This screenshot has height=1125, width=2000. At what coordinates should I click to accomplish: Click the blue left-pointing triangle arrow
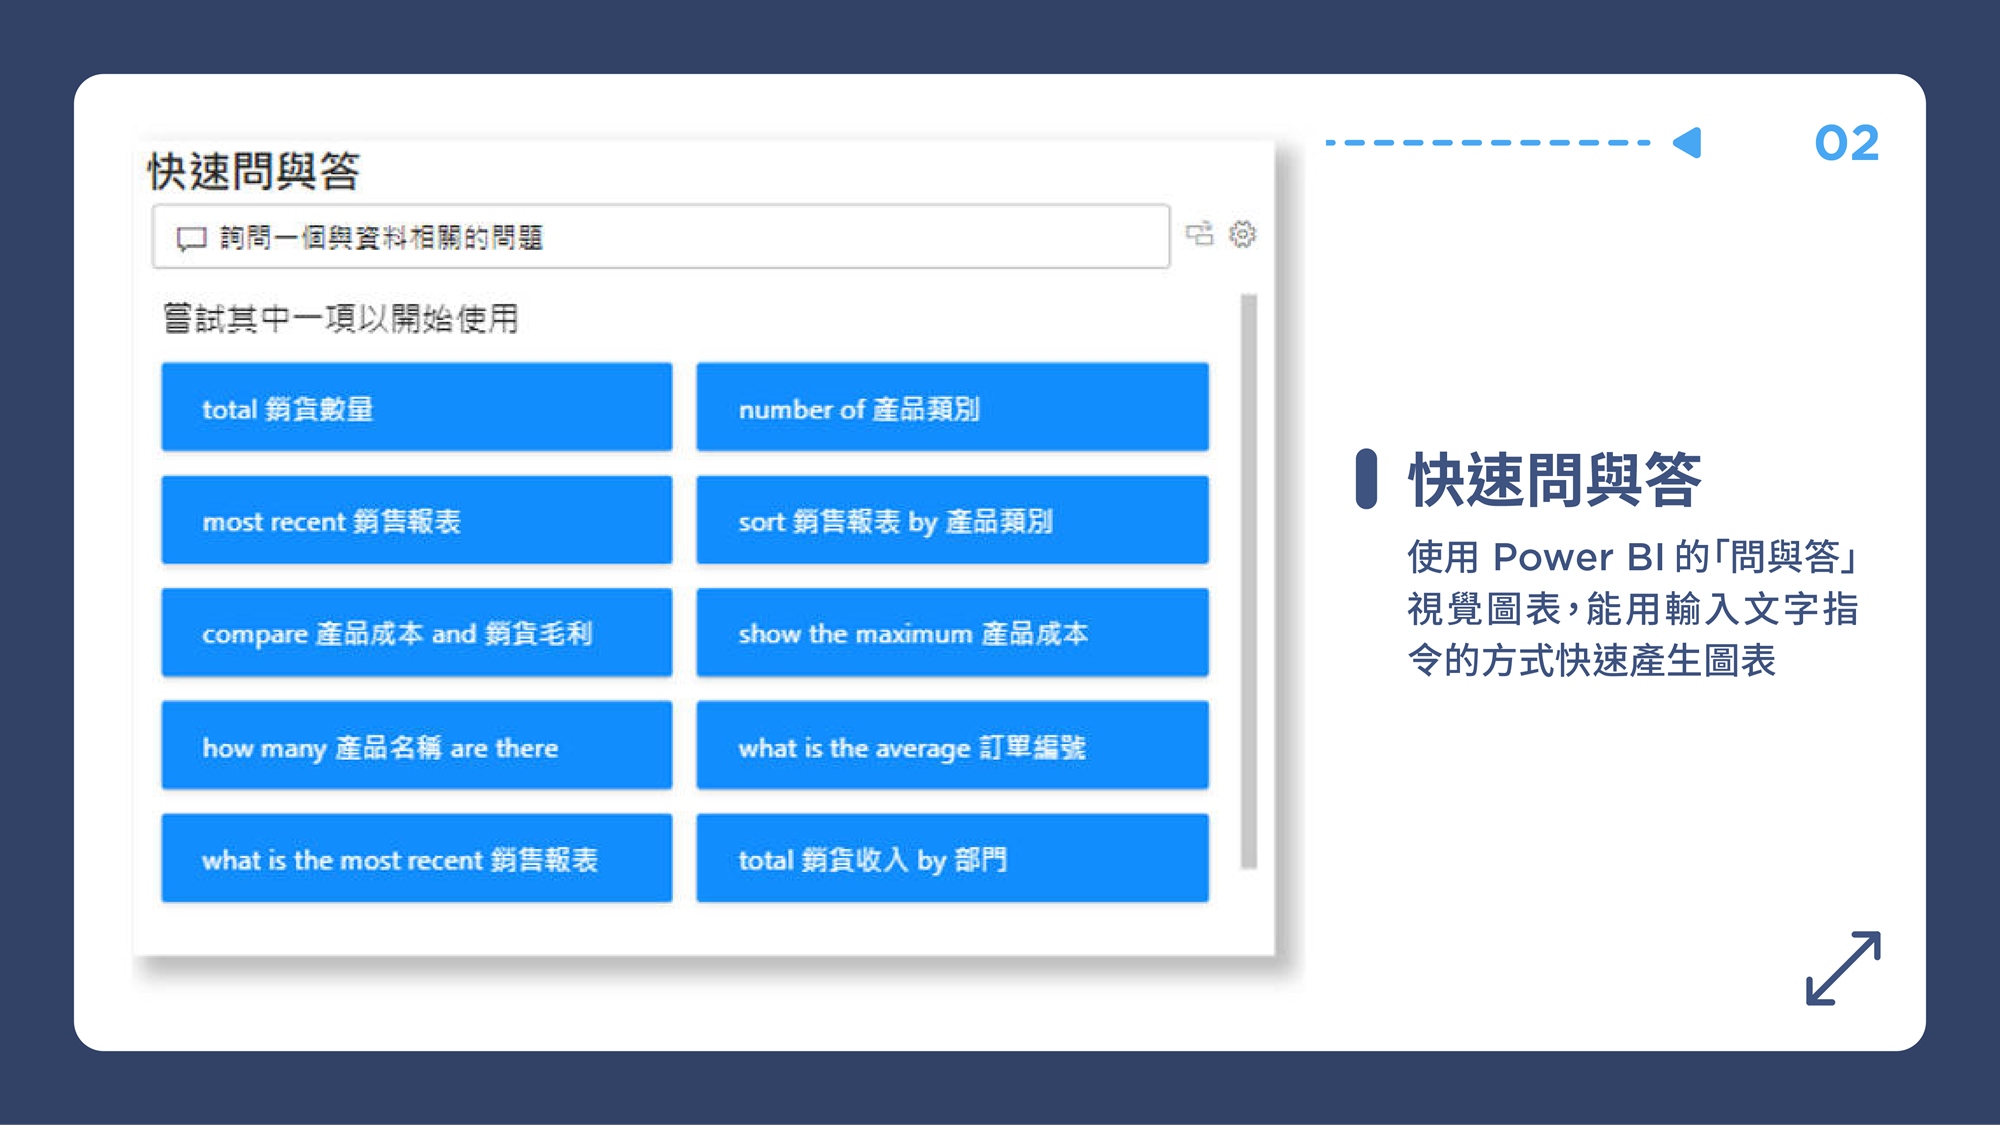click(1688, 143)
